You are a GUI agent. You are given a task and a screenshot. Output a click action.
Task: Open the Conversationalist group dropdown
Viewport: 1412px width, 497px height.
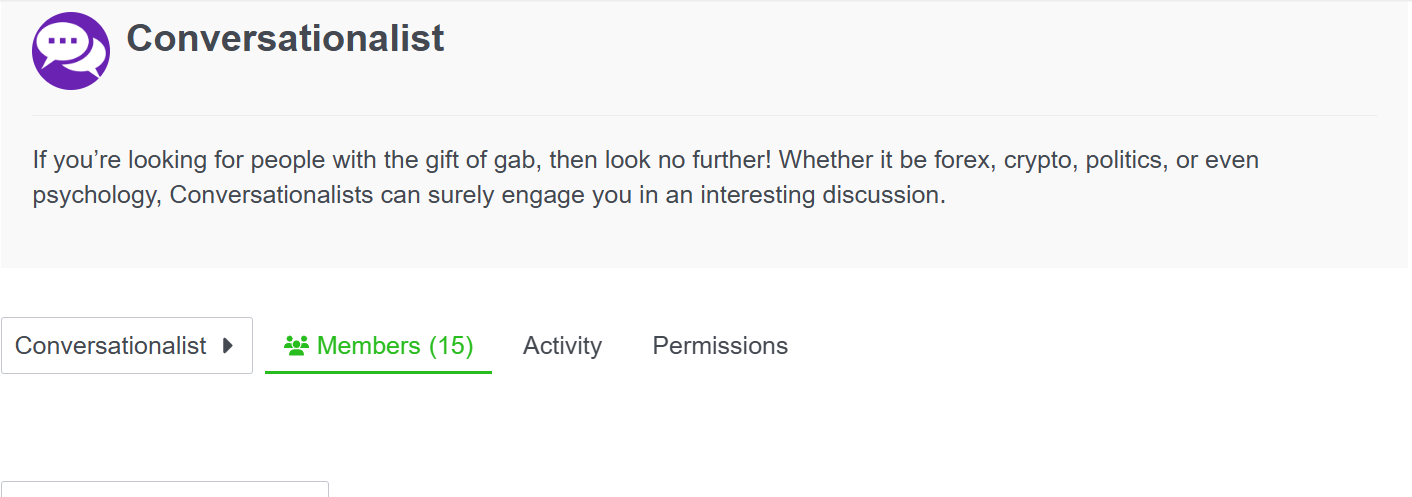[x=126, y=346]
